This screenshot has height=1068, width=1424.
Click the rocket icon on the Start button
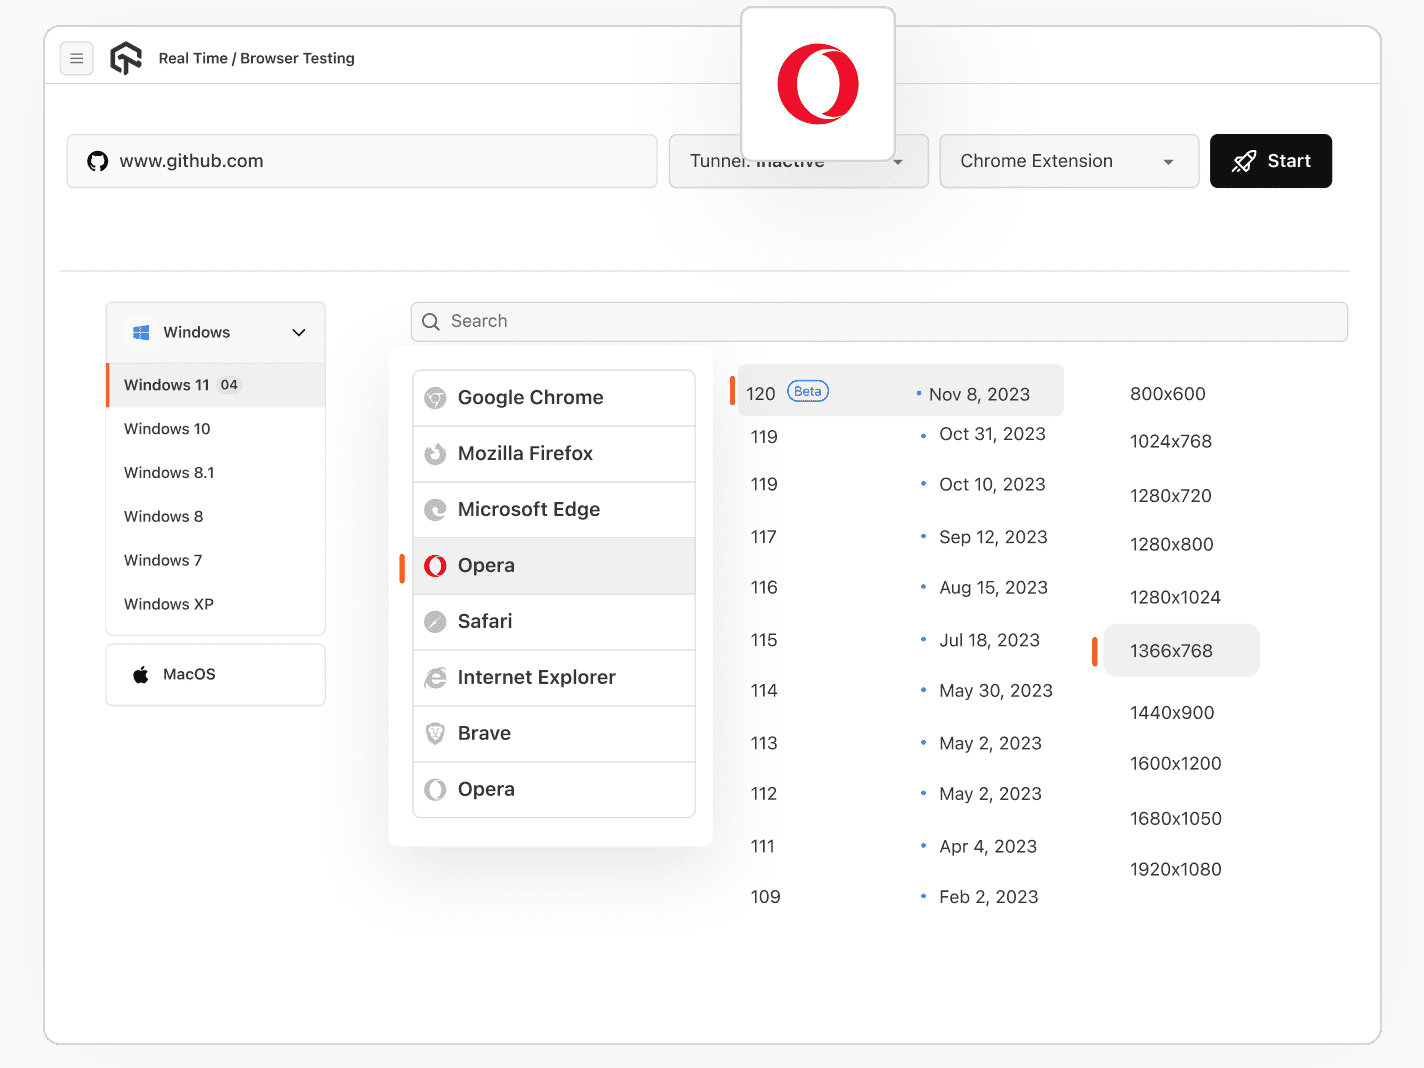(x=1244, y=160)
